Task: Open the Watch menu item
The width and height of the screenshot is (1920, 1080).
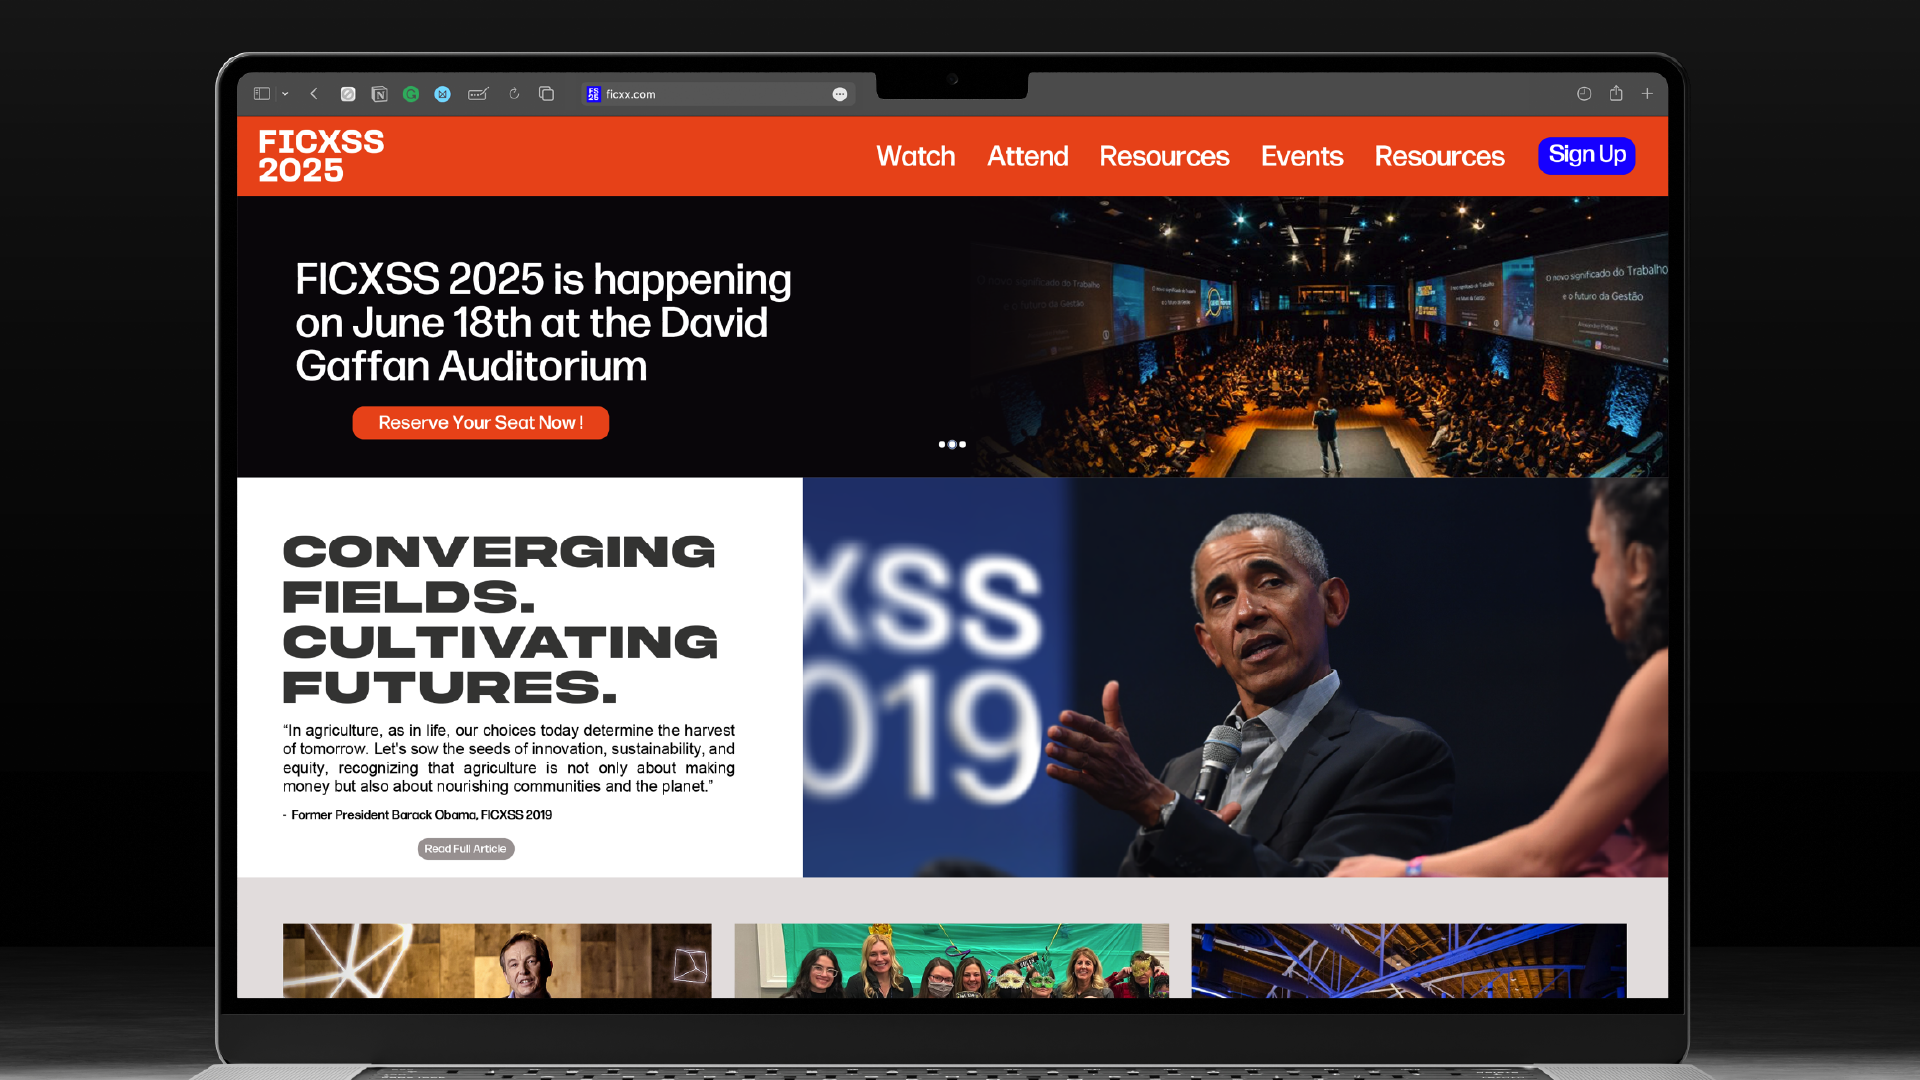Action: [x=915, y=156]
